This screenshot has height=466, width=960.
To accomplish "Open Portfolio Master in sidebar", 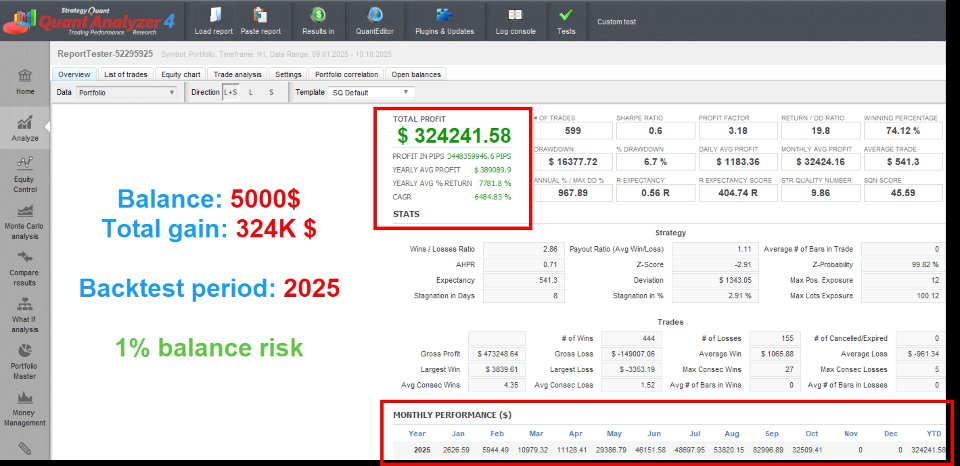I will 25,362.
